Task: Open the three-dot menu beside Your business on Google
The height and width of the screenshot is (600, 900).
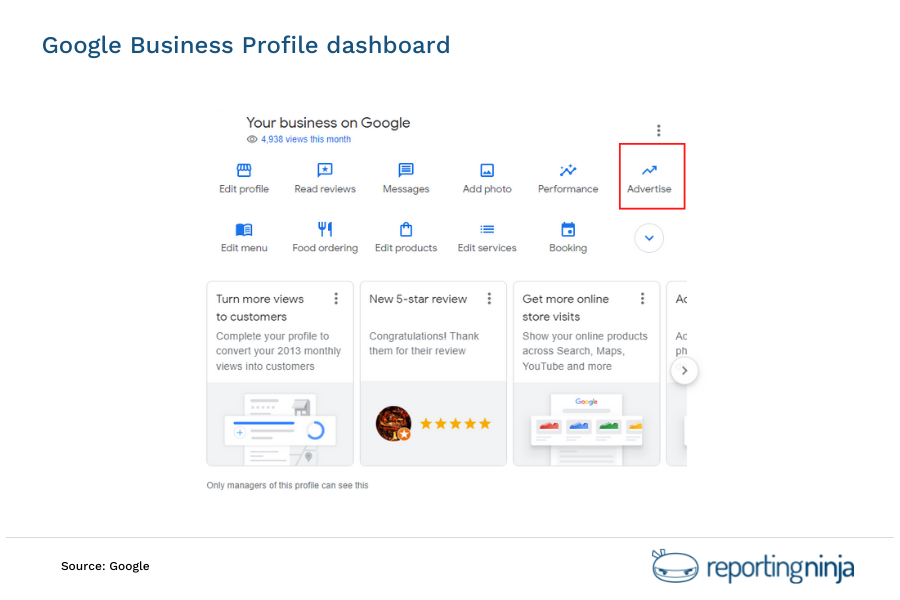Action: pos(658,130)
